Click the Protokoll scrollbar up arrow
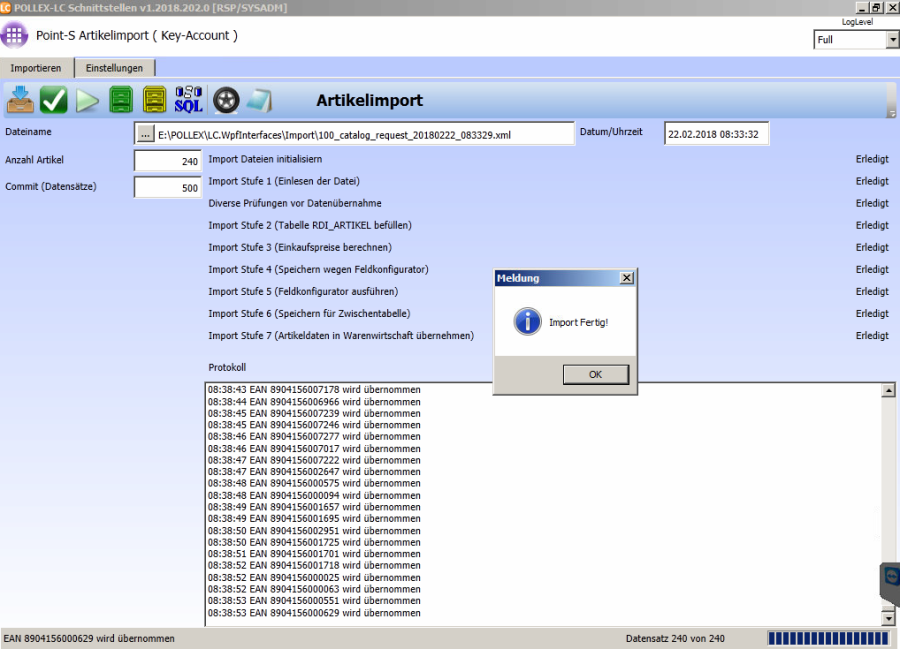900x649 pixels. pos(888,391)
